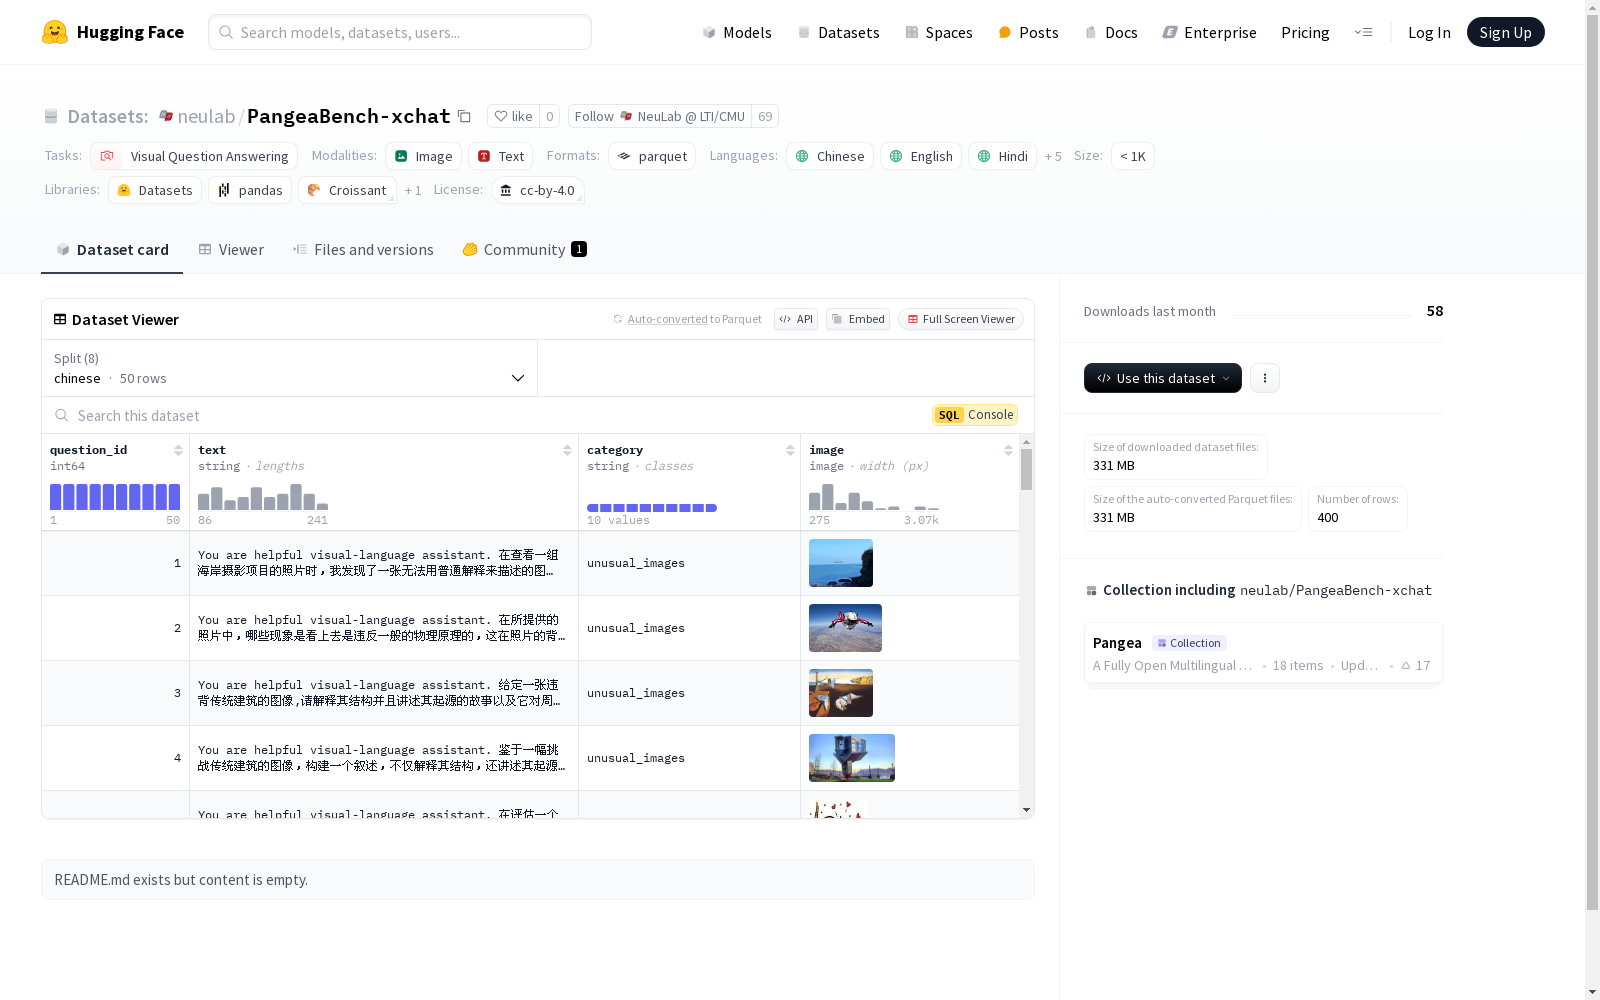Open Enterprise in the top navigation
This screenshot has width=1600, height=1000.
point(1209,32)
